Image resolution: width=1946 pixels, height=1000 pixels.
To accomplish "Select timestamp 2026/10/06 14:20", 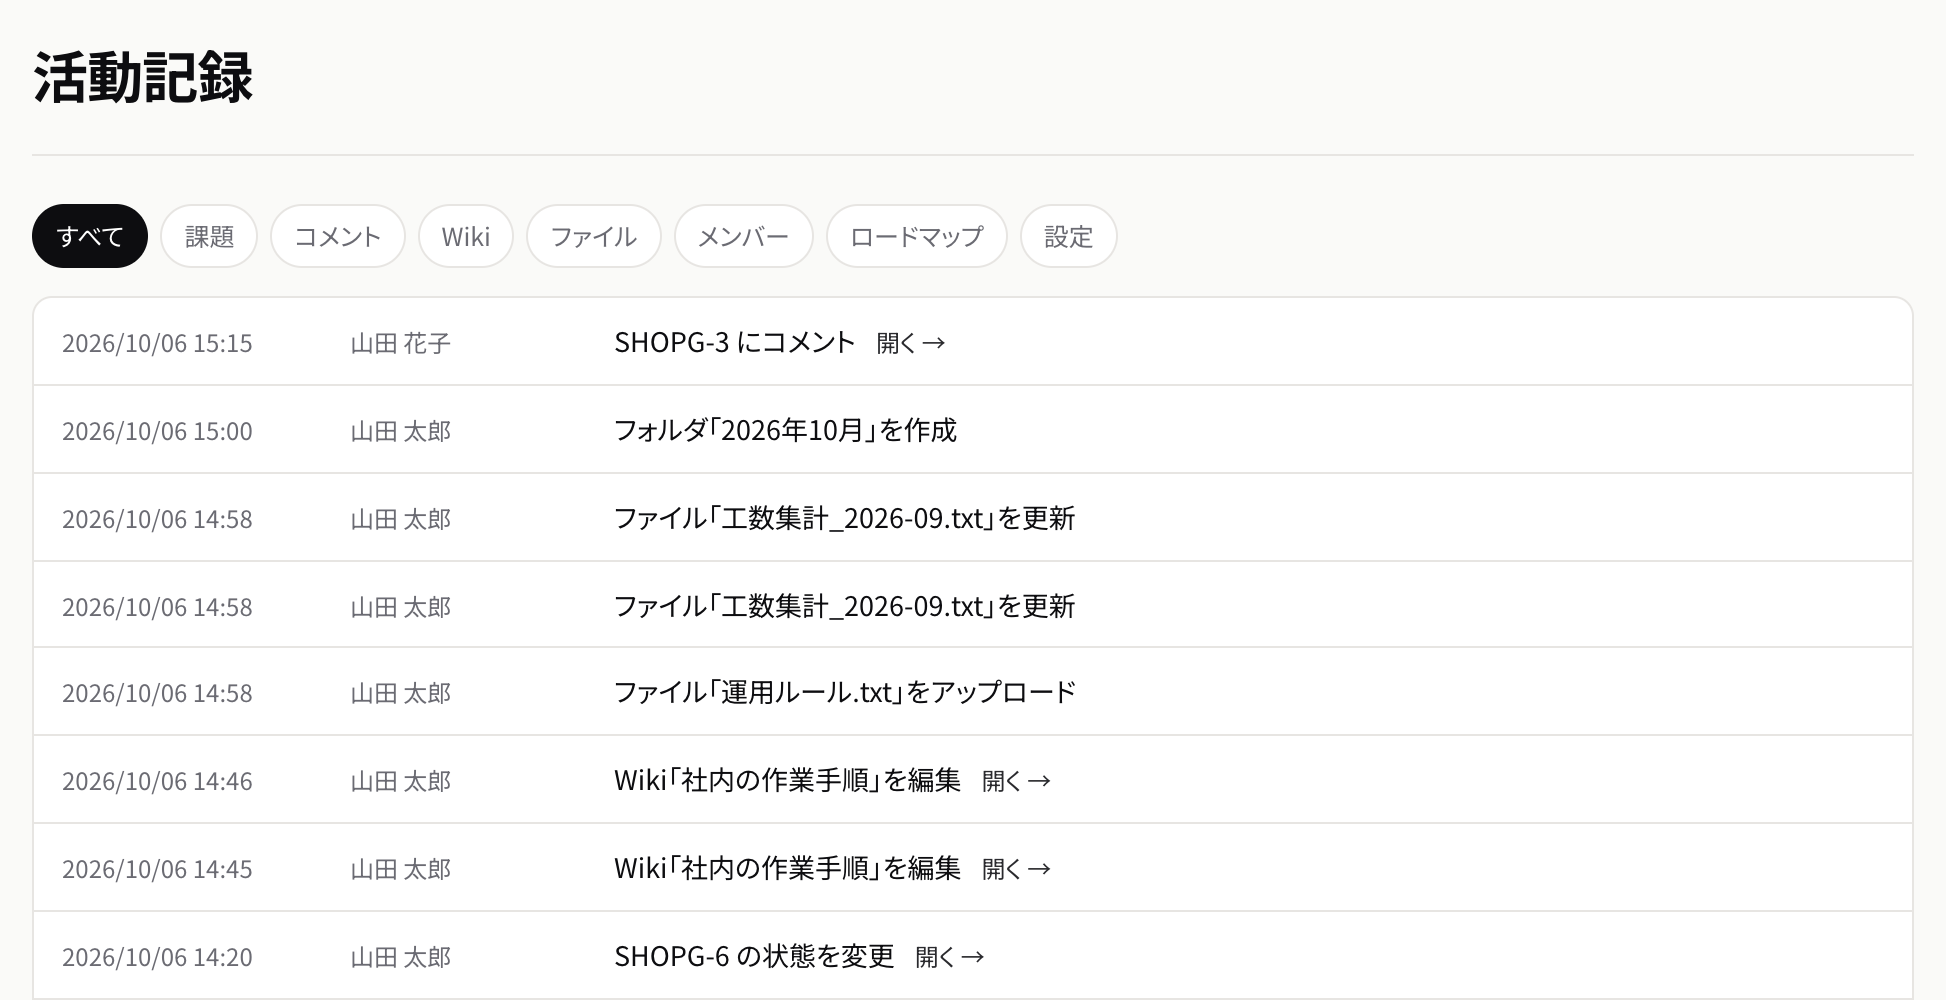I will click(x=157, y=957).
